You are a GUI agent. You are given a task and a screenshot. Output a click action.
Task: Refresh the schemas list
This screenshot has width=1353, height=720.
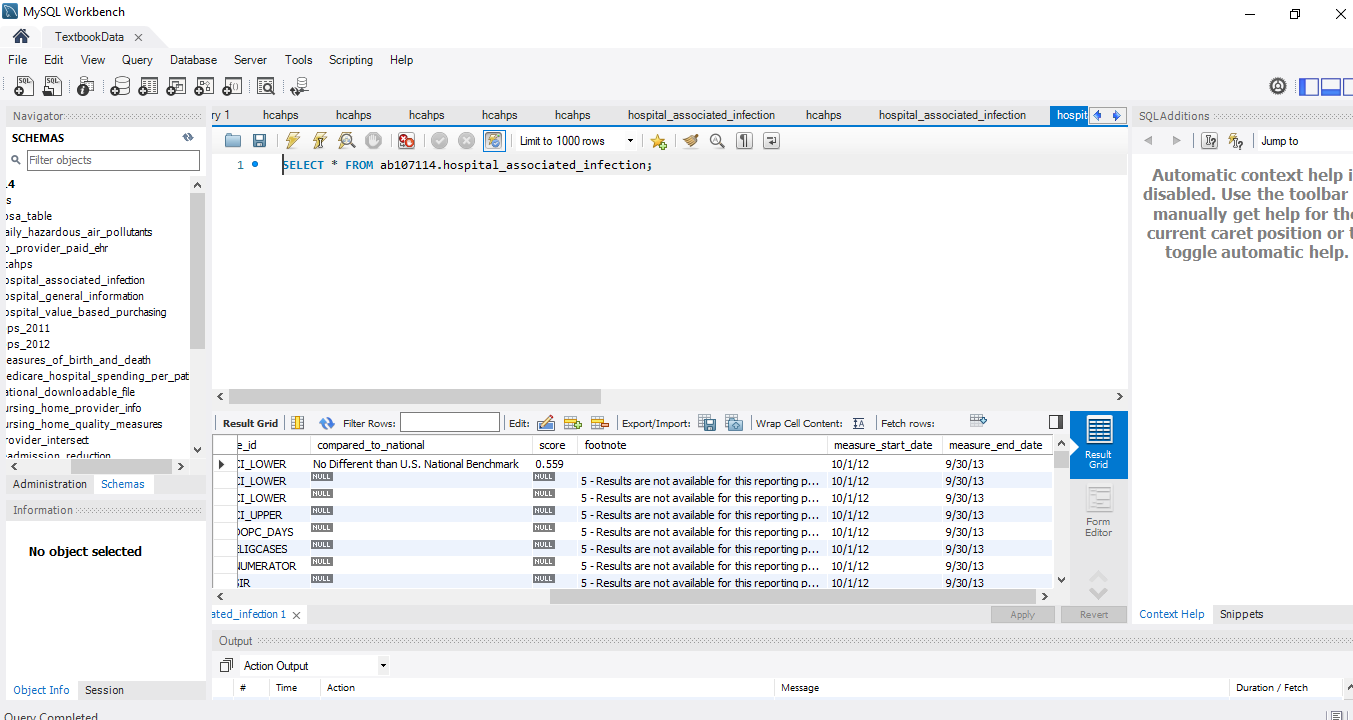pyautogui.click(x=188, y=138)
